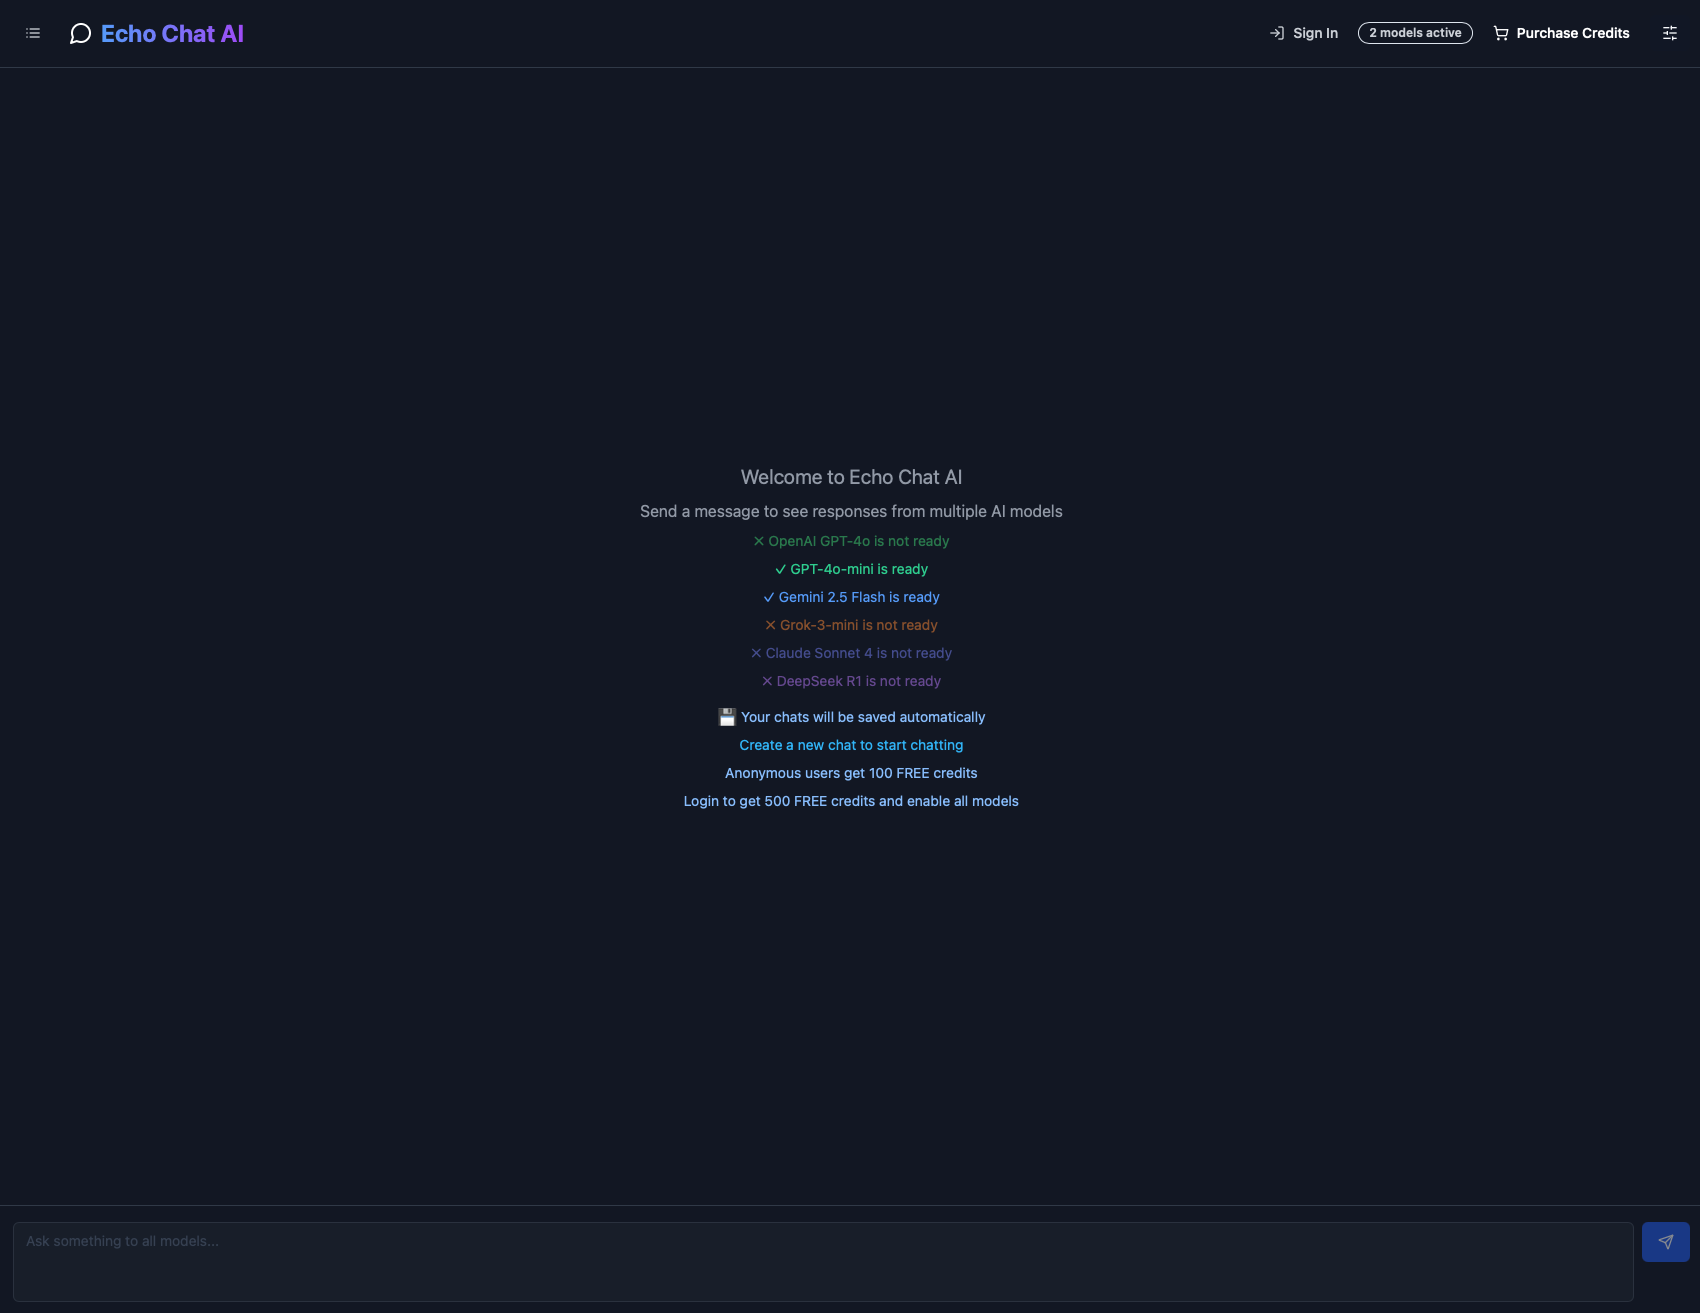
Task: Click 'GPT-4o-mini is ready' status
Action: [851, 569]
